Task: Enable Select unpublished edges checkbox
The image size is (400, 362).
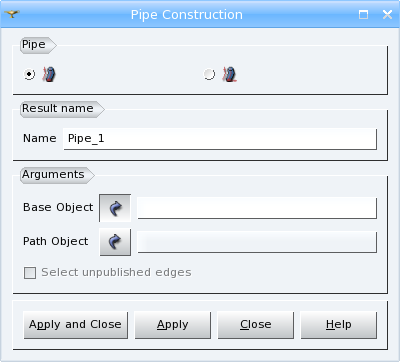Action: (x=30, y=273)
